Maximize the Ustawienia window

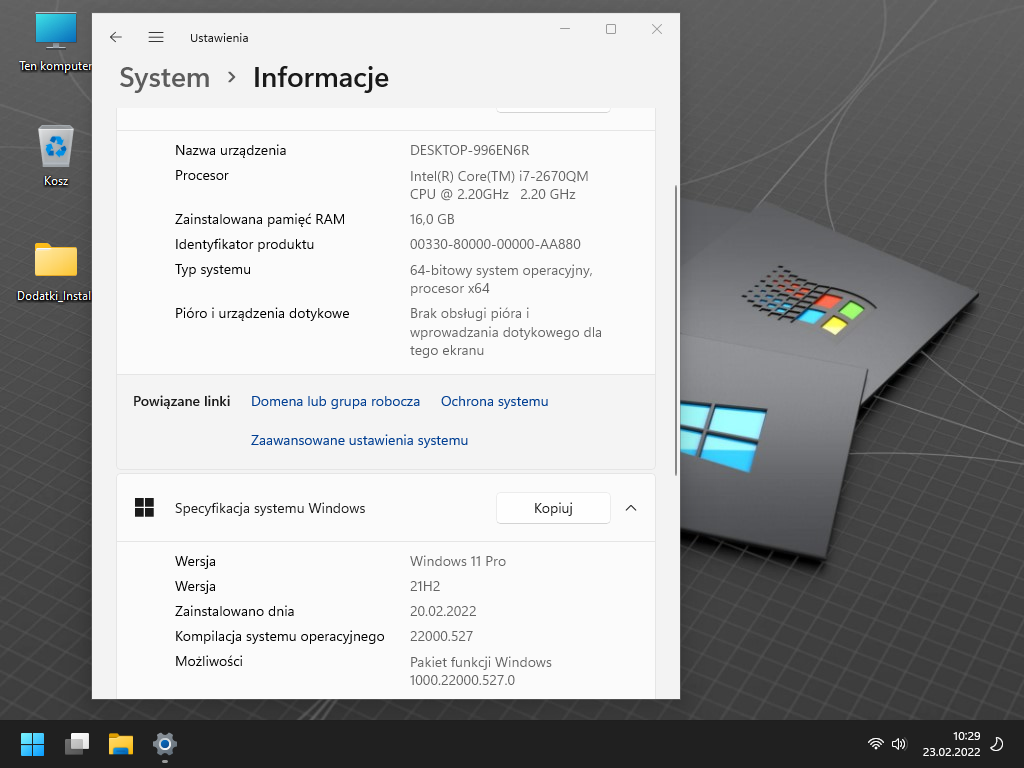pyautogui.click(x=611, y=29)
